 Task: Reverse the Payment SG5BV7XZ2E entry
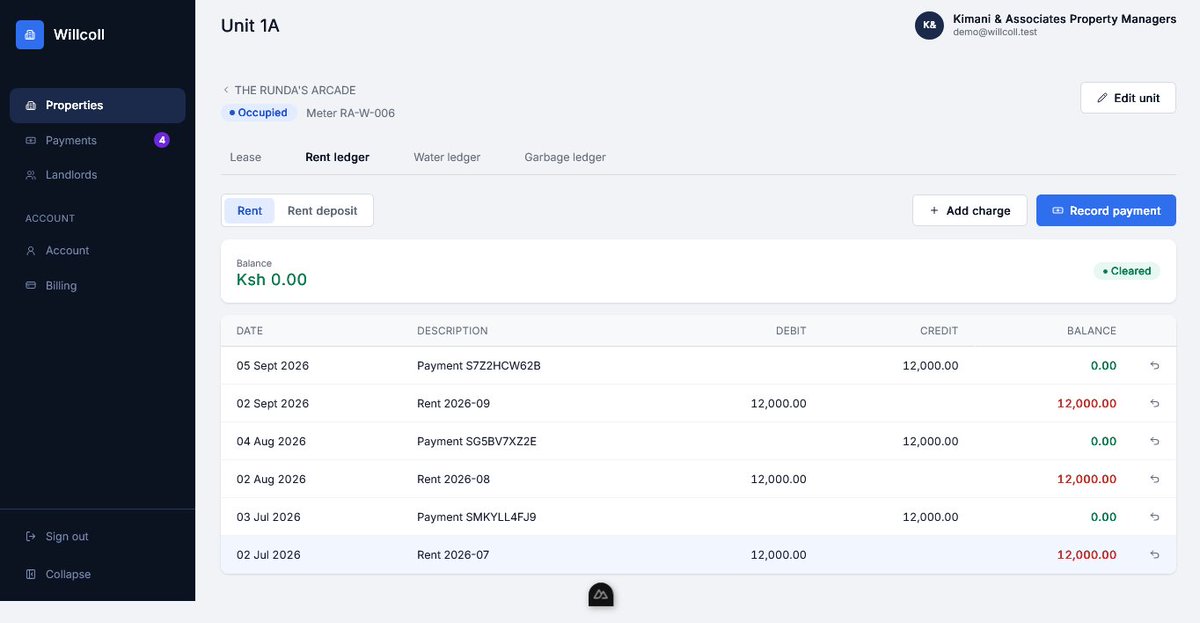click(1155, 441)
